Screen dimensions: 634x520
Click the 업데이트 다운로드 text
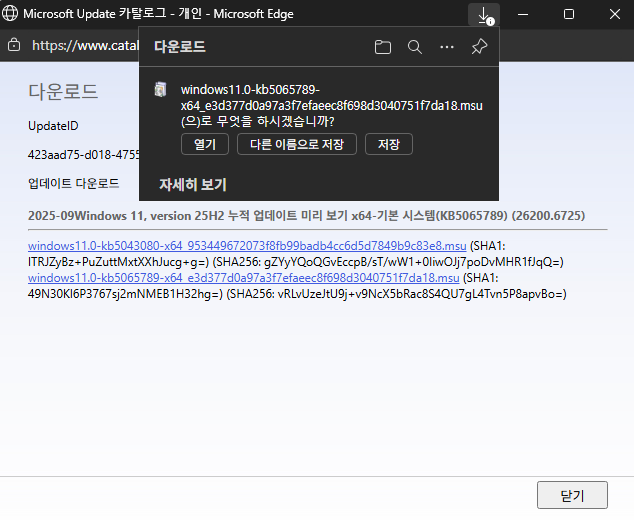pos(74,184)
